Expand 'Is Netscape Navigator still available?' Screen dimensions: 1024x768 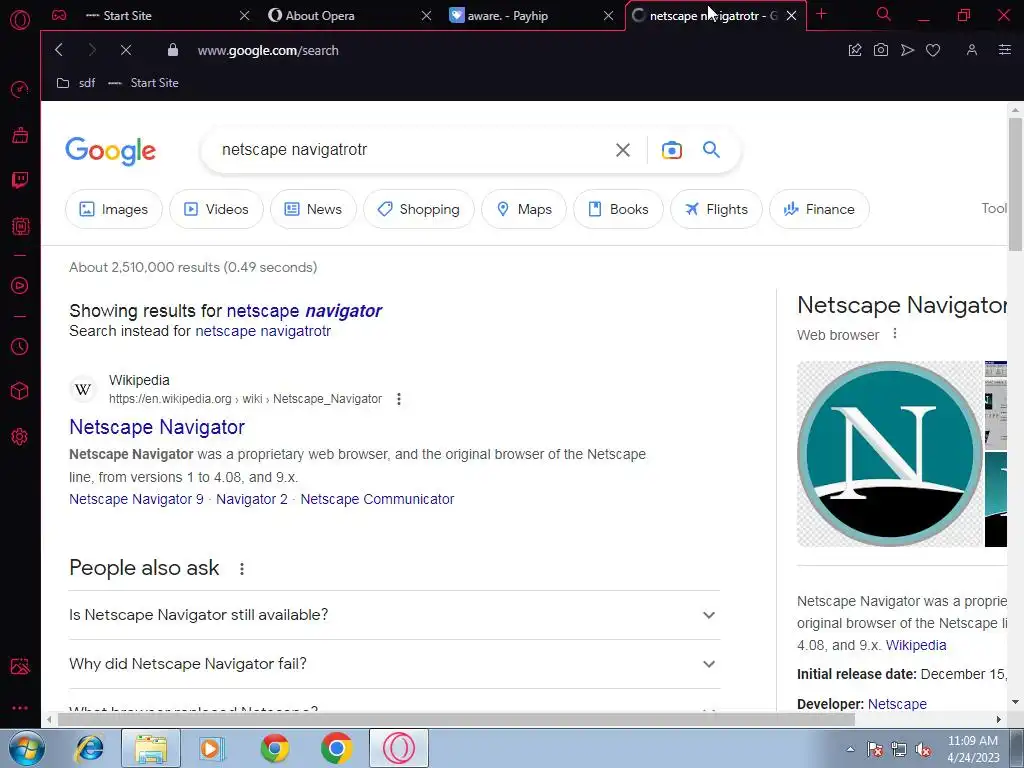pos(394,615)
